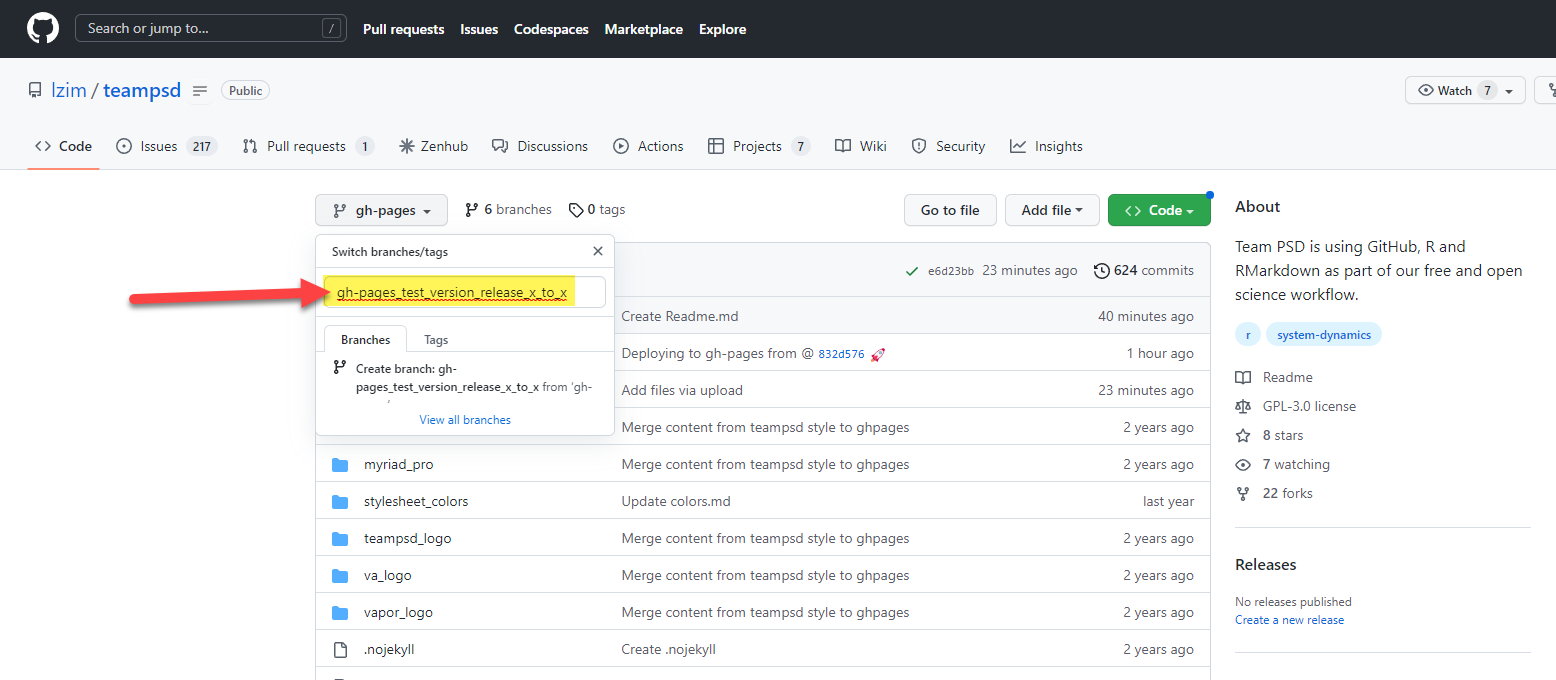Open Marketplace in the top navigation
The height and width of the screenshot is (680, 1556).
click(644, 29)
